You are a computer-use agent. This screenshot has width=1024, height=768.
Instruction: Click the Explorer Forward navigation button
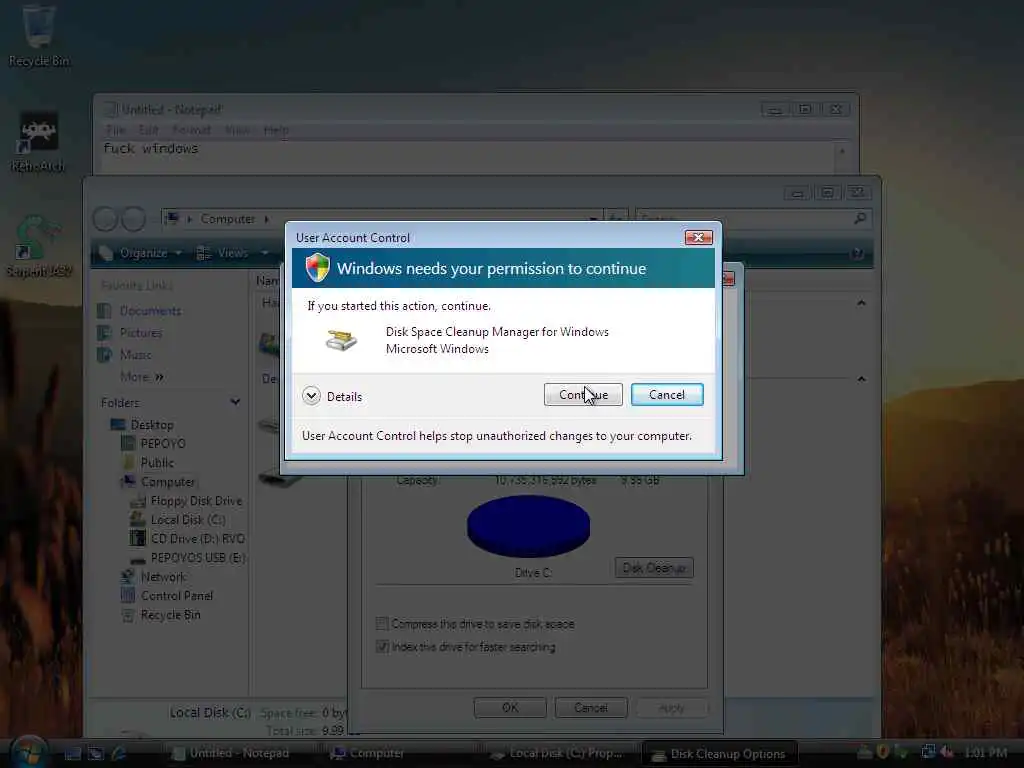pos(133,219)
